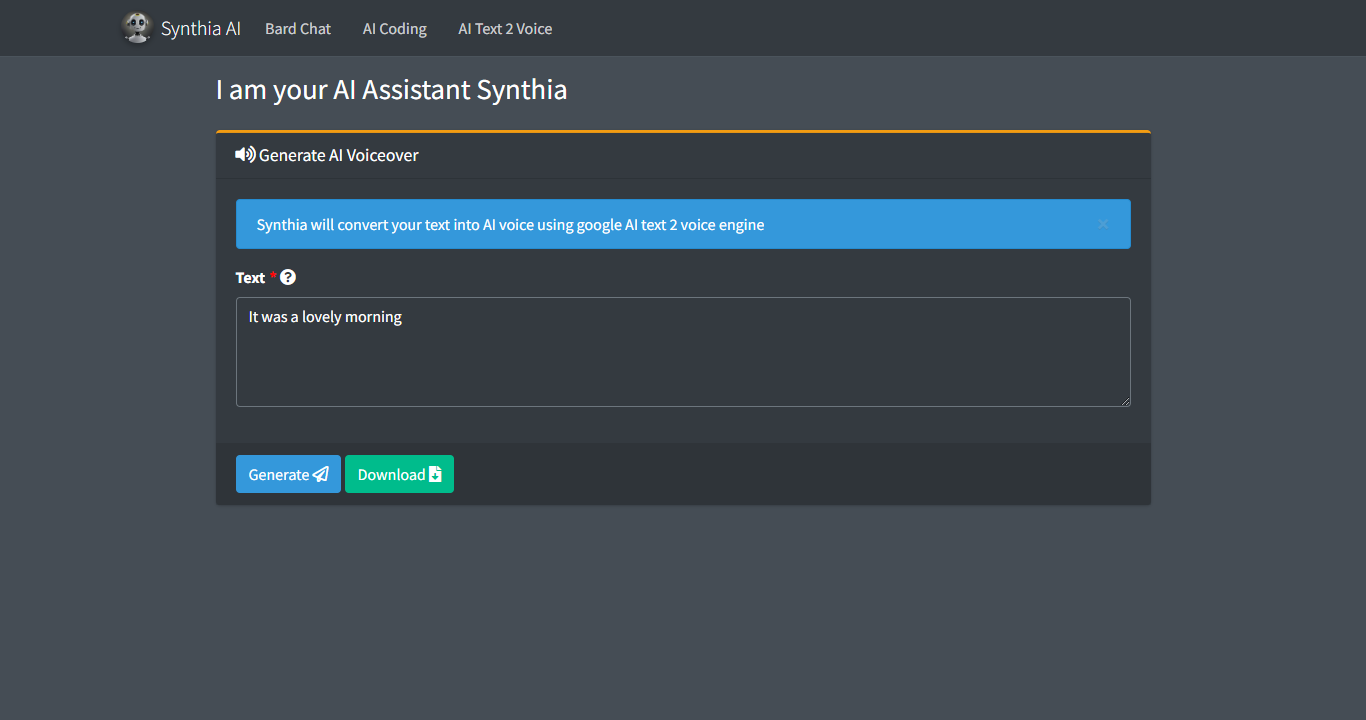The image size is (1366, 720).
Task: Click the Synthia robot logo image
Action: tap(136, 28)
